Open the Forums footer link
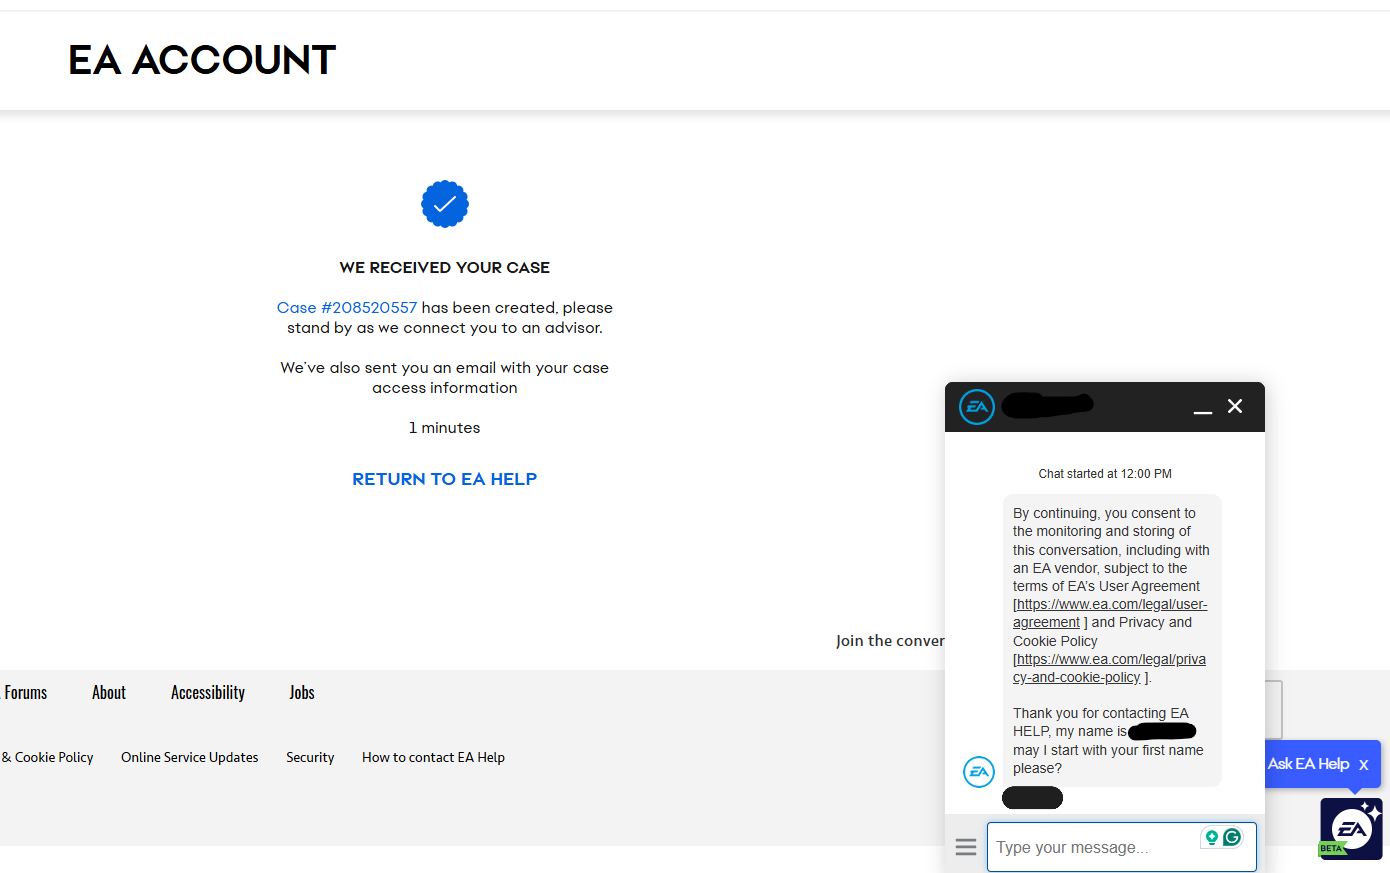1390x873 pixels. point(26,693)
